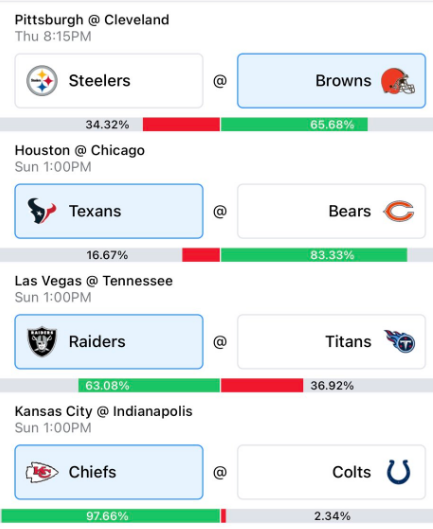The width and height of the screenshot is (433, 529).
Task: Open the Kansas City @ Indianapolis matchup title
Action: click(x=104, y=411)
